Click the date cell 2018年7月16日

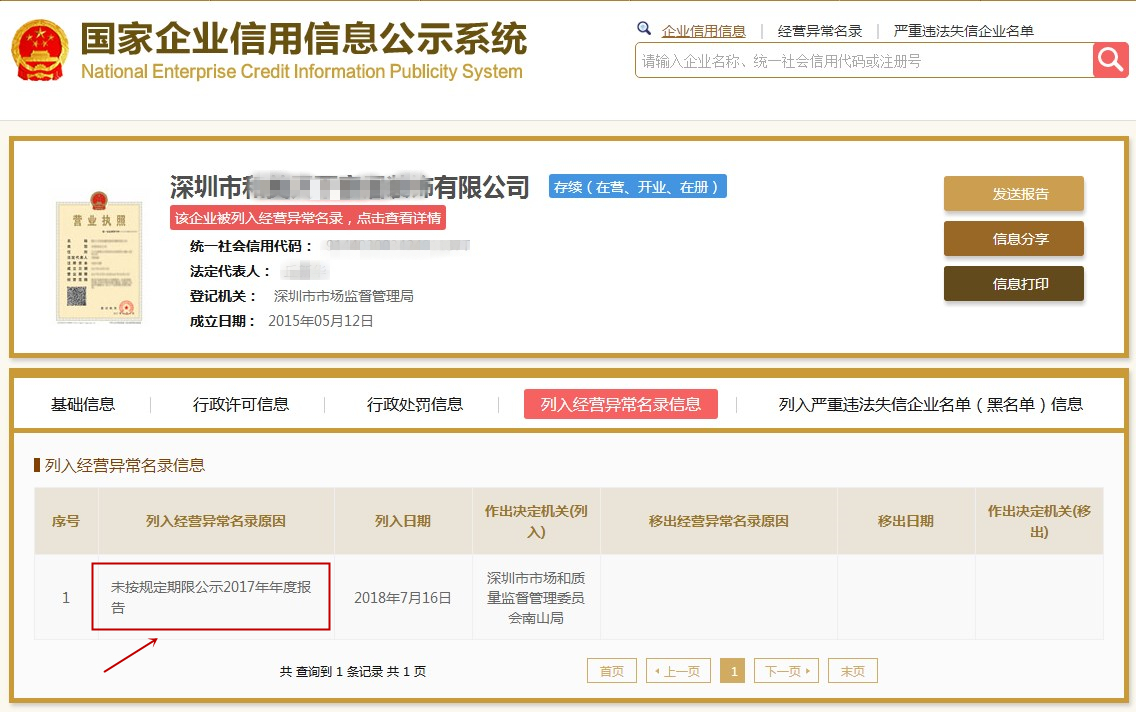403,598
